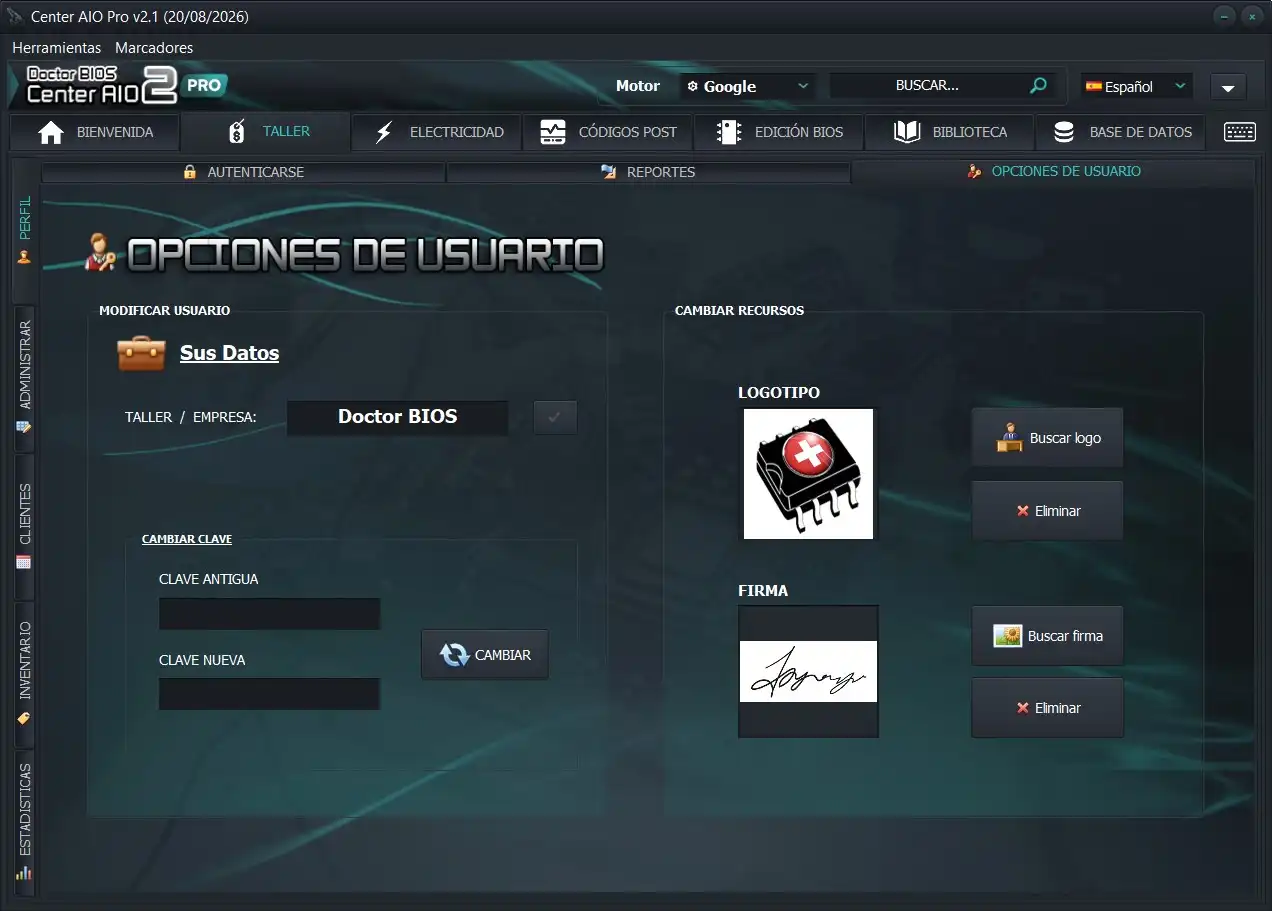This screenshot has height=911, width=1272.
Task: Click the lightning bolt icon on ELECTRICIDAD
Action: [x=384, y=132]
